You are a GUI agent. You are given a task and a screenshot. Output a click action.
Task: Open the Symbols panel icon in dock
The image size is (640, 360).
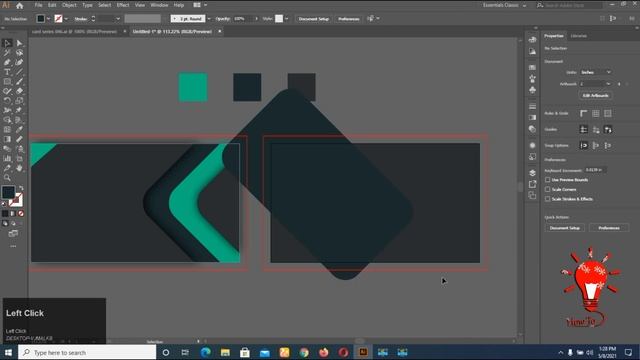(532, 90)
